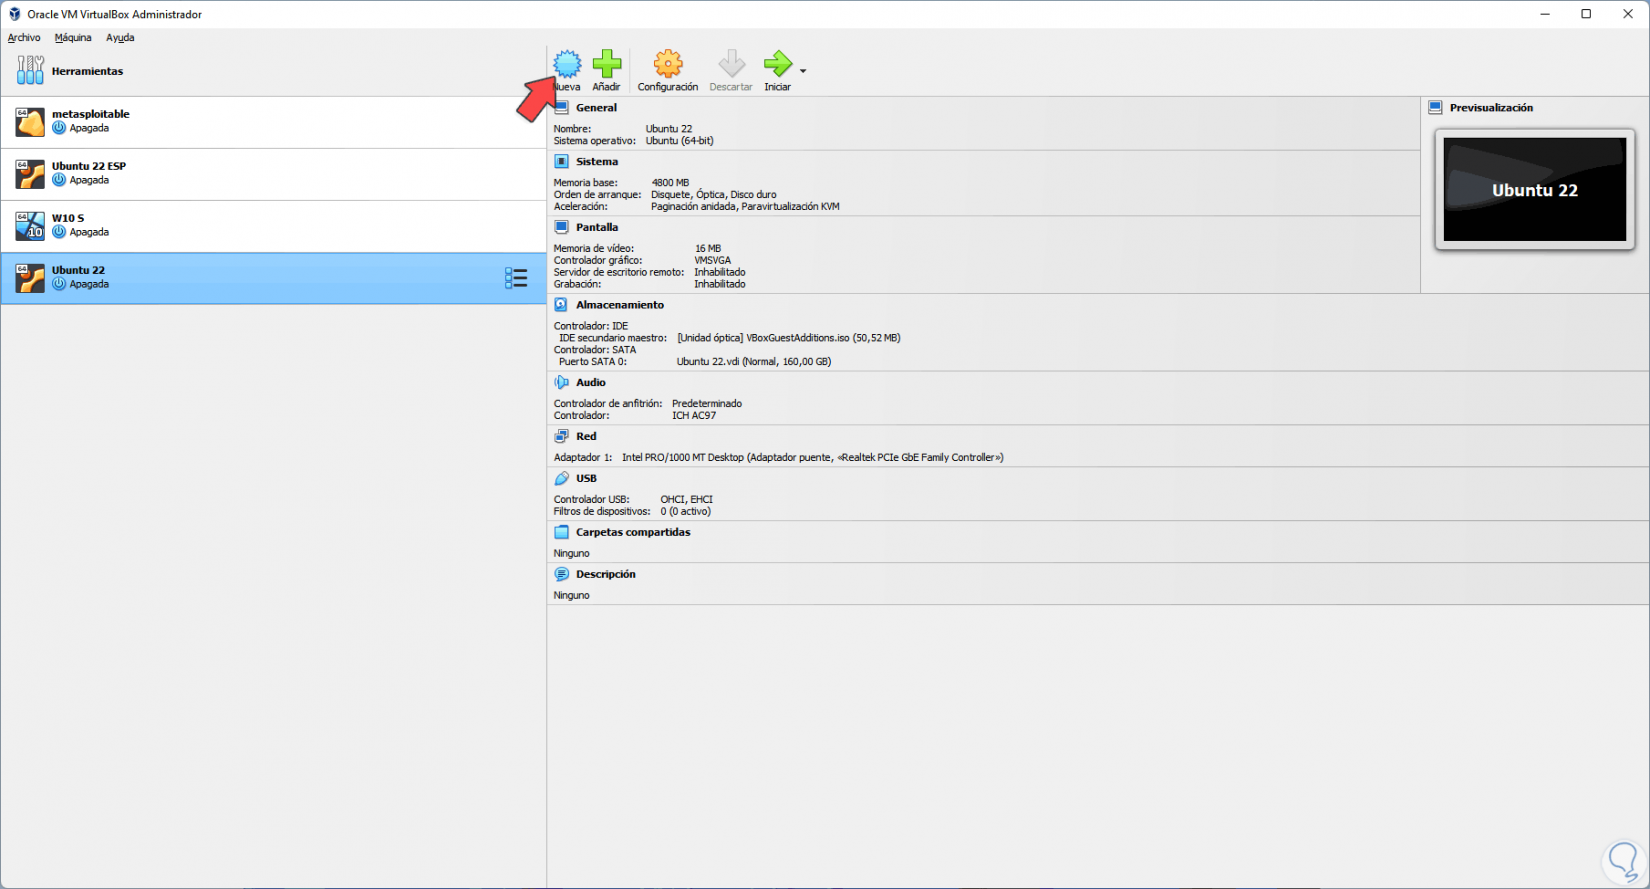Viewport: 1650px width, 889px height.
Task: Click the Audio section speaker icon
Action: (x=562, y=382)
